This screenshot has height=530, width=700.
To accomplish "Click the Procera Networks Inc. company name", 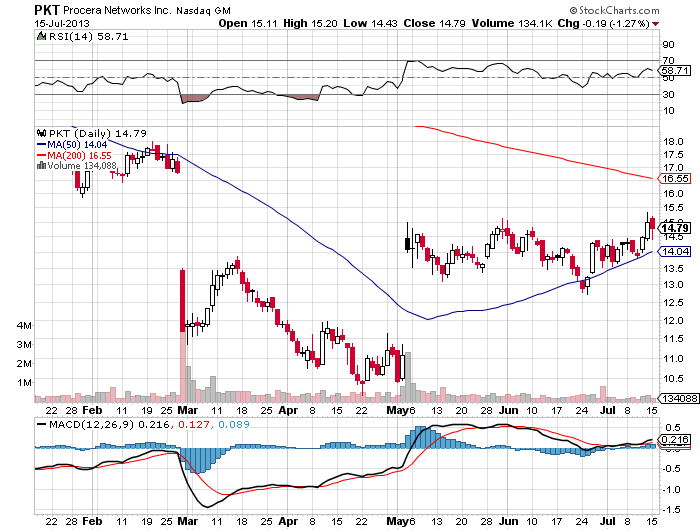I will click(117, 10).
